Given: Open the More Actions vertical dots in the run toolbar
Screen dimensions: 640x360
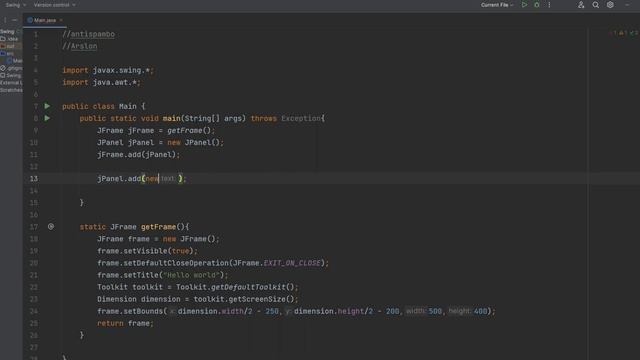Looking at the screenshot, I should pyautogui.click(x=549, y=5).
